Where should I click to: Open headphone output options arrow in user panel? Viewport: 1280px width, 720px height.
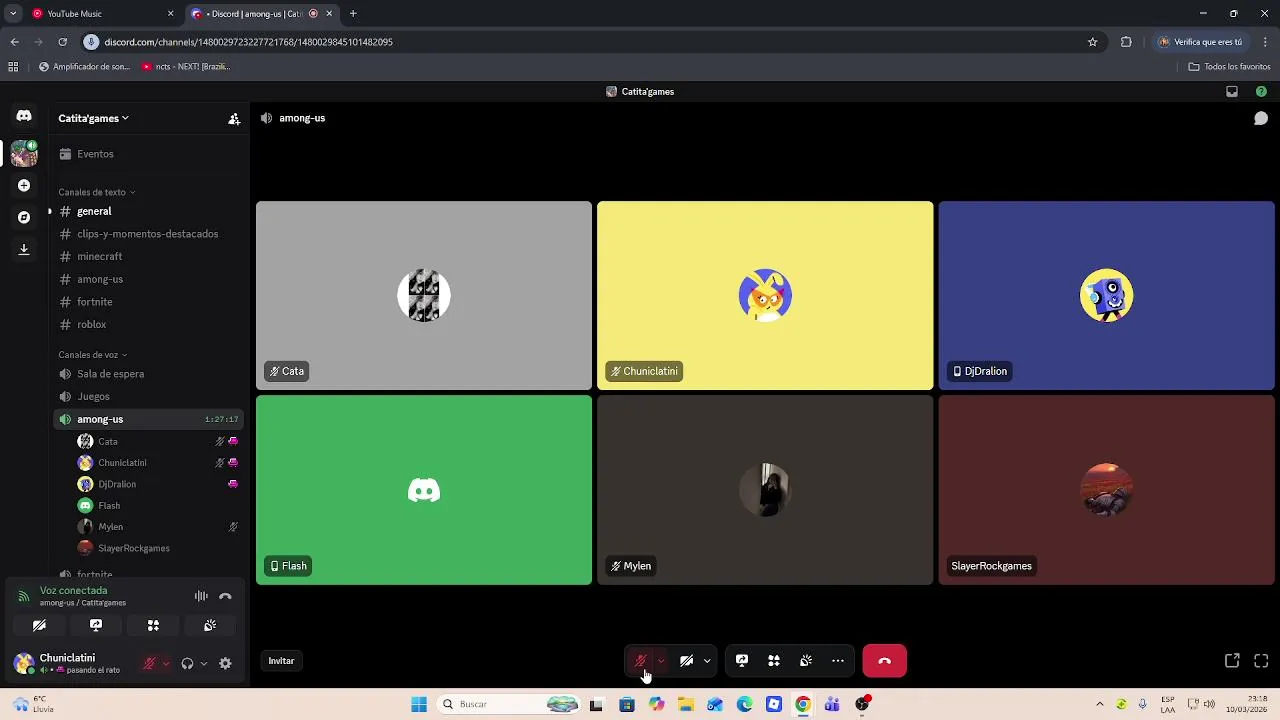coord(203,663)
